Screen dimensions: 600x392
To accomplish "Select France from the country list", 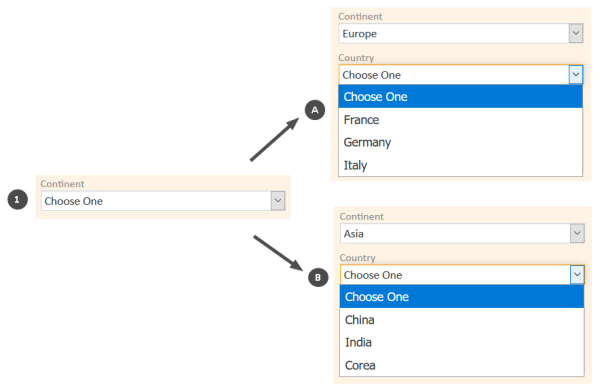I will (460, 120).
